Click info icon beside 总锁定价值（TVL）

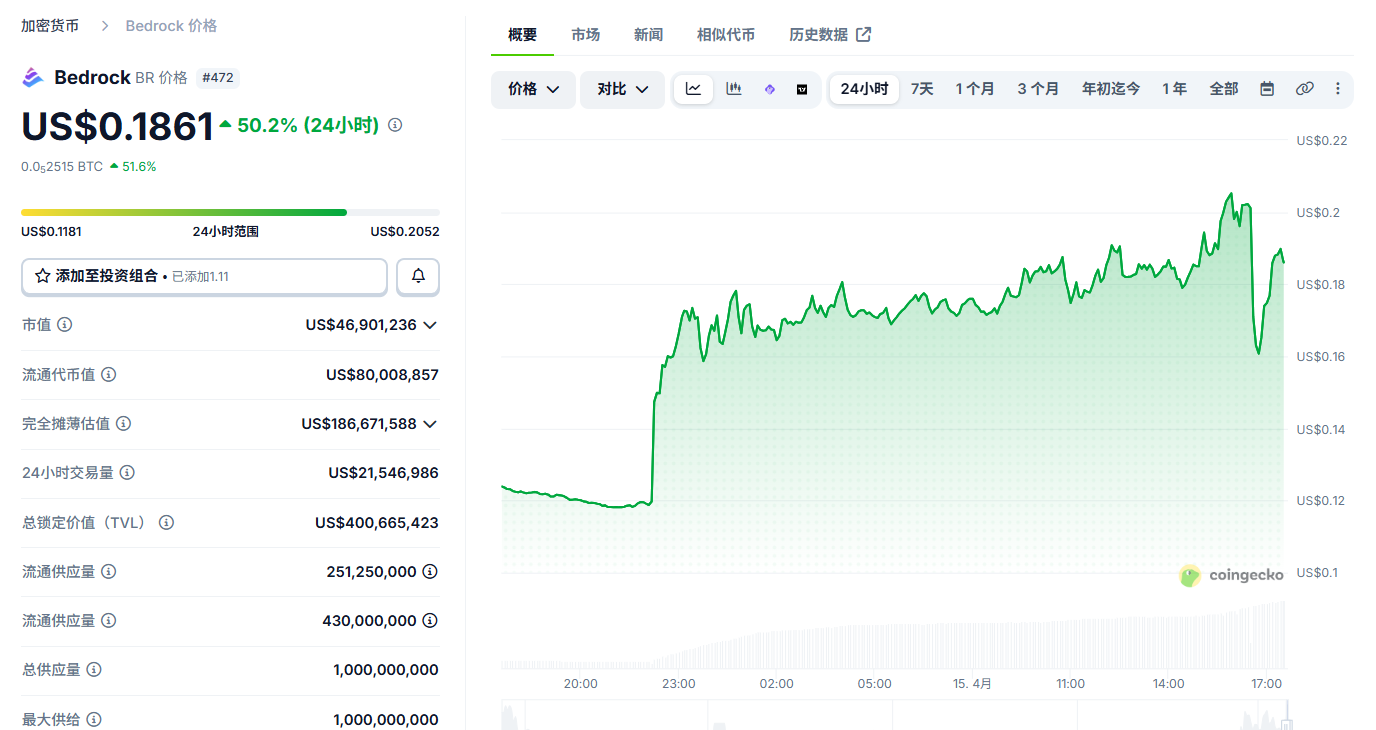166,522
